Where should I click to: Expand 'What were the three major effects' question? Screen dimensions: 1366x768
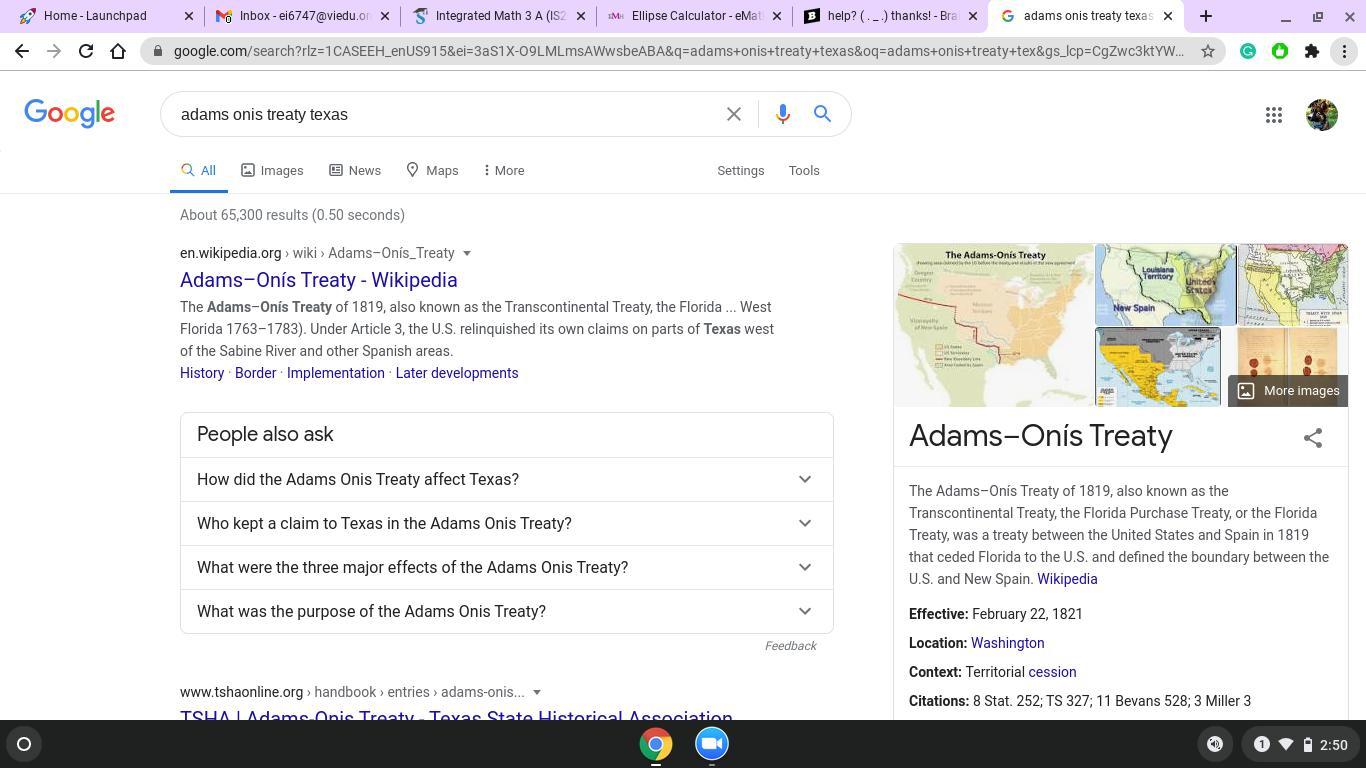(507, 567)
